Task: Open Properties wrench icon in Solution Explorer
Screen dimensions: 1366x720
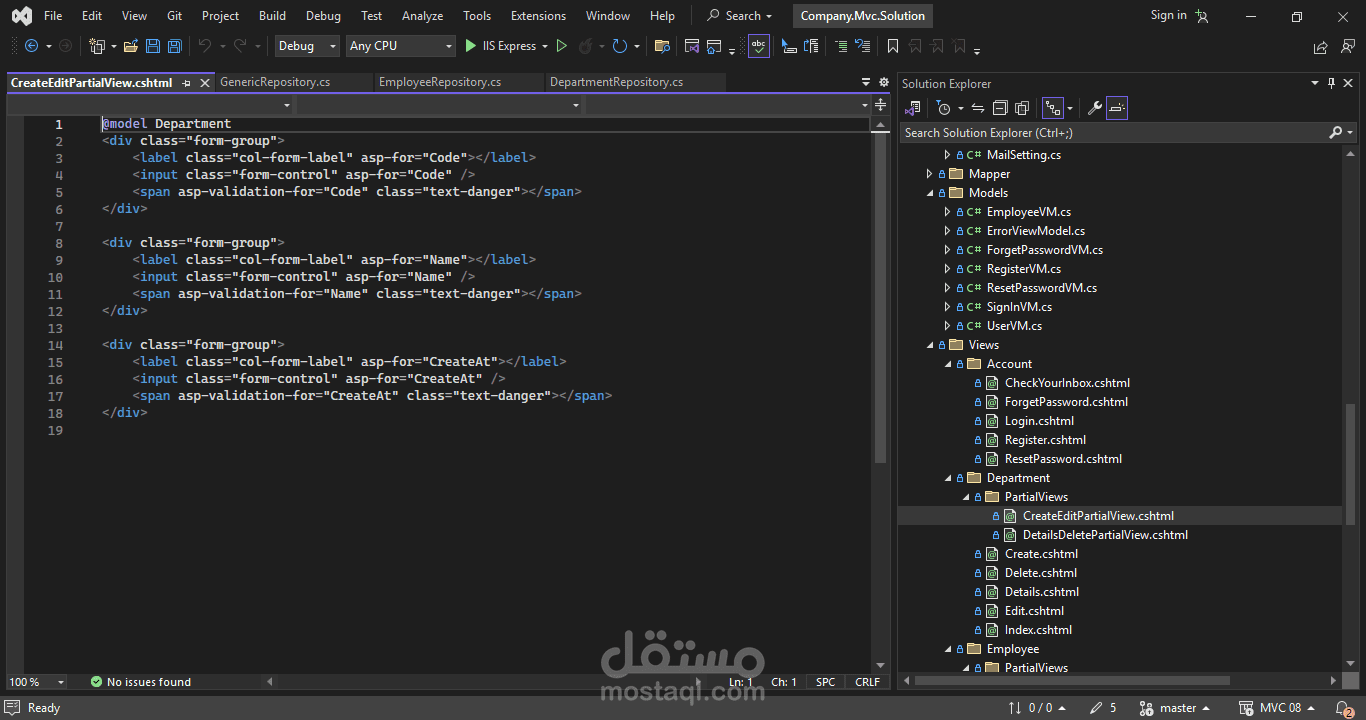Action: (x=1095, y=108)
